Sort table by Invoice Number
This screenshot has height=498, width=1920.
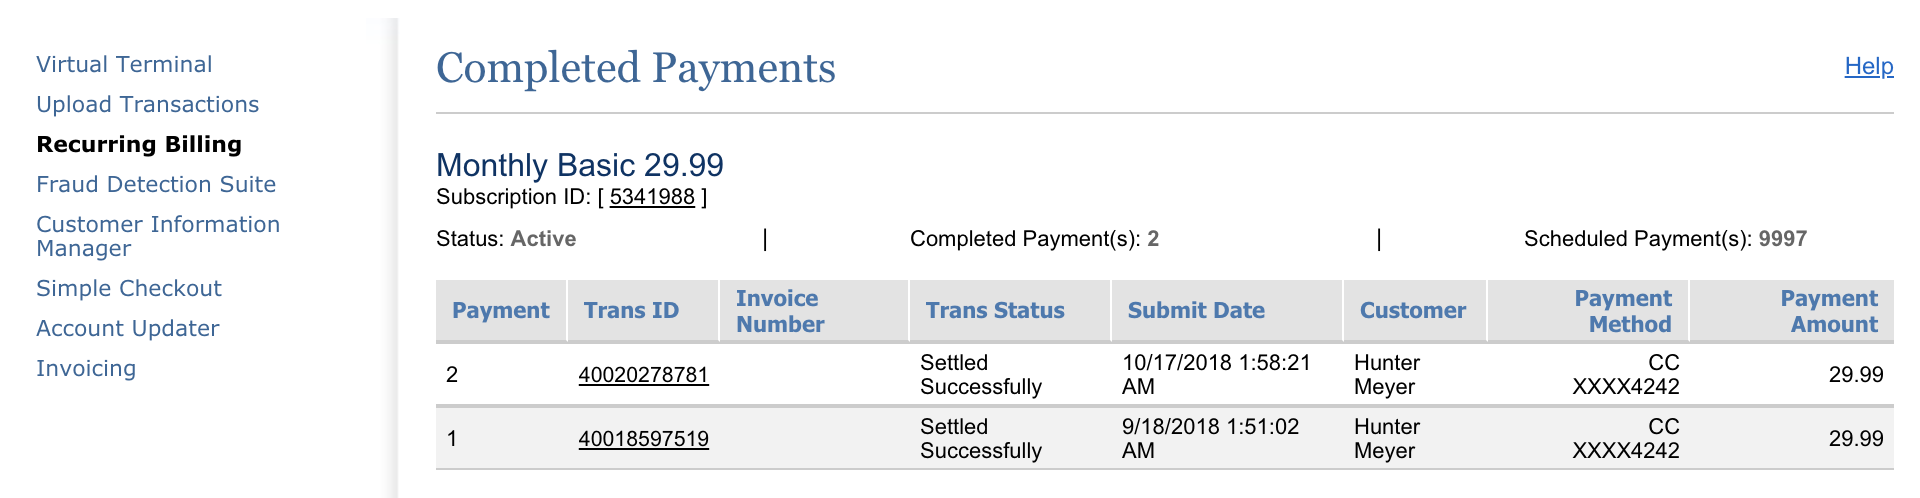(x=780, y=311)
